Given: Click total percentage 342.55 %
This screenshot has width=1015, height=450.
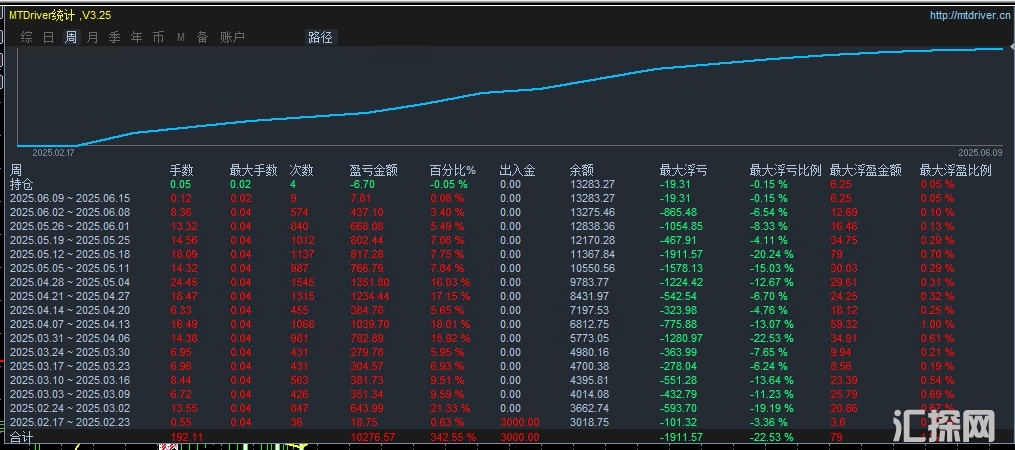Looking at the screenshot, I should click(x=453, y=438).
